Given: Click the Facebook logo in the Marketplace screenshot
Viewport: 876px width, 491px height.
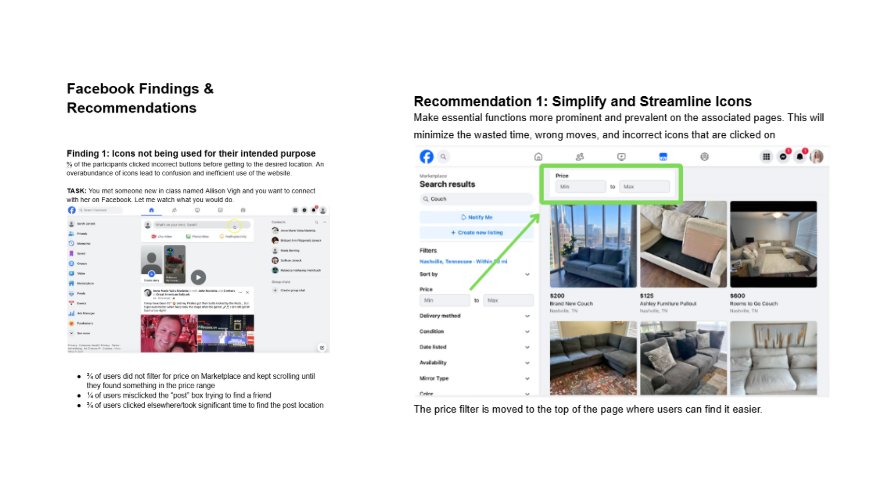Looking at the screenshot, I should (x=426, y=156).
